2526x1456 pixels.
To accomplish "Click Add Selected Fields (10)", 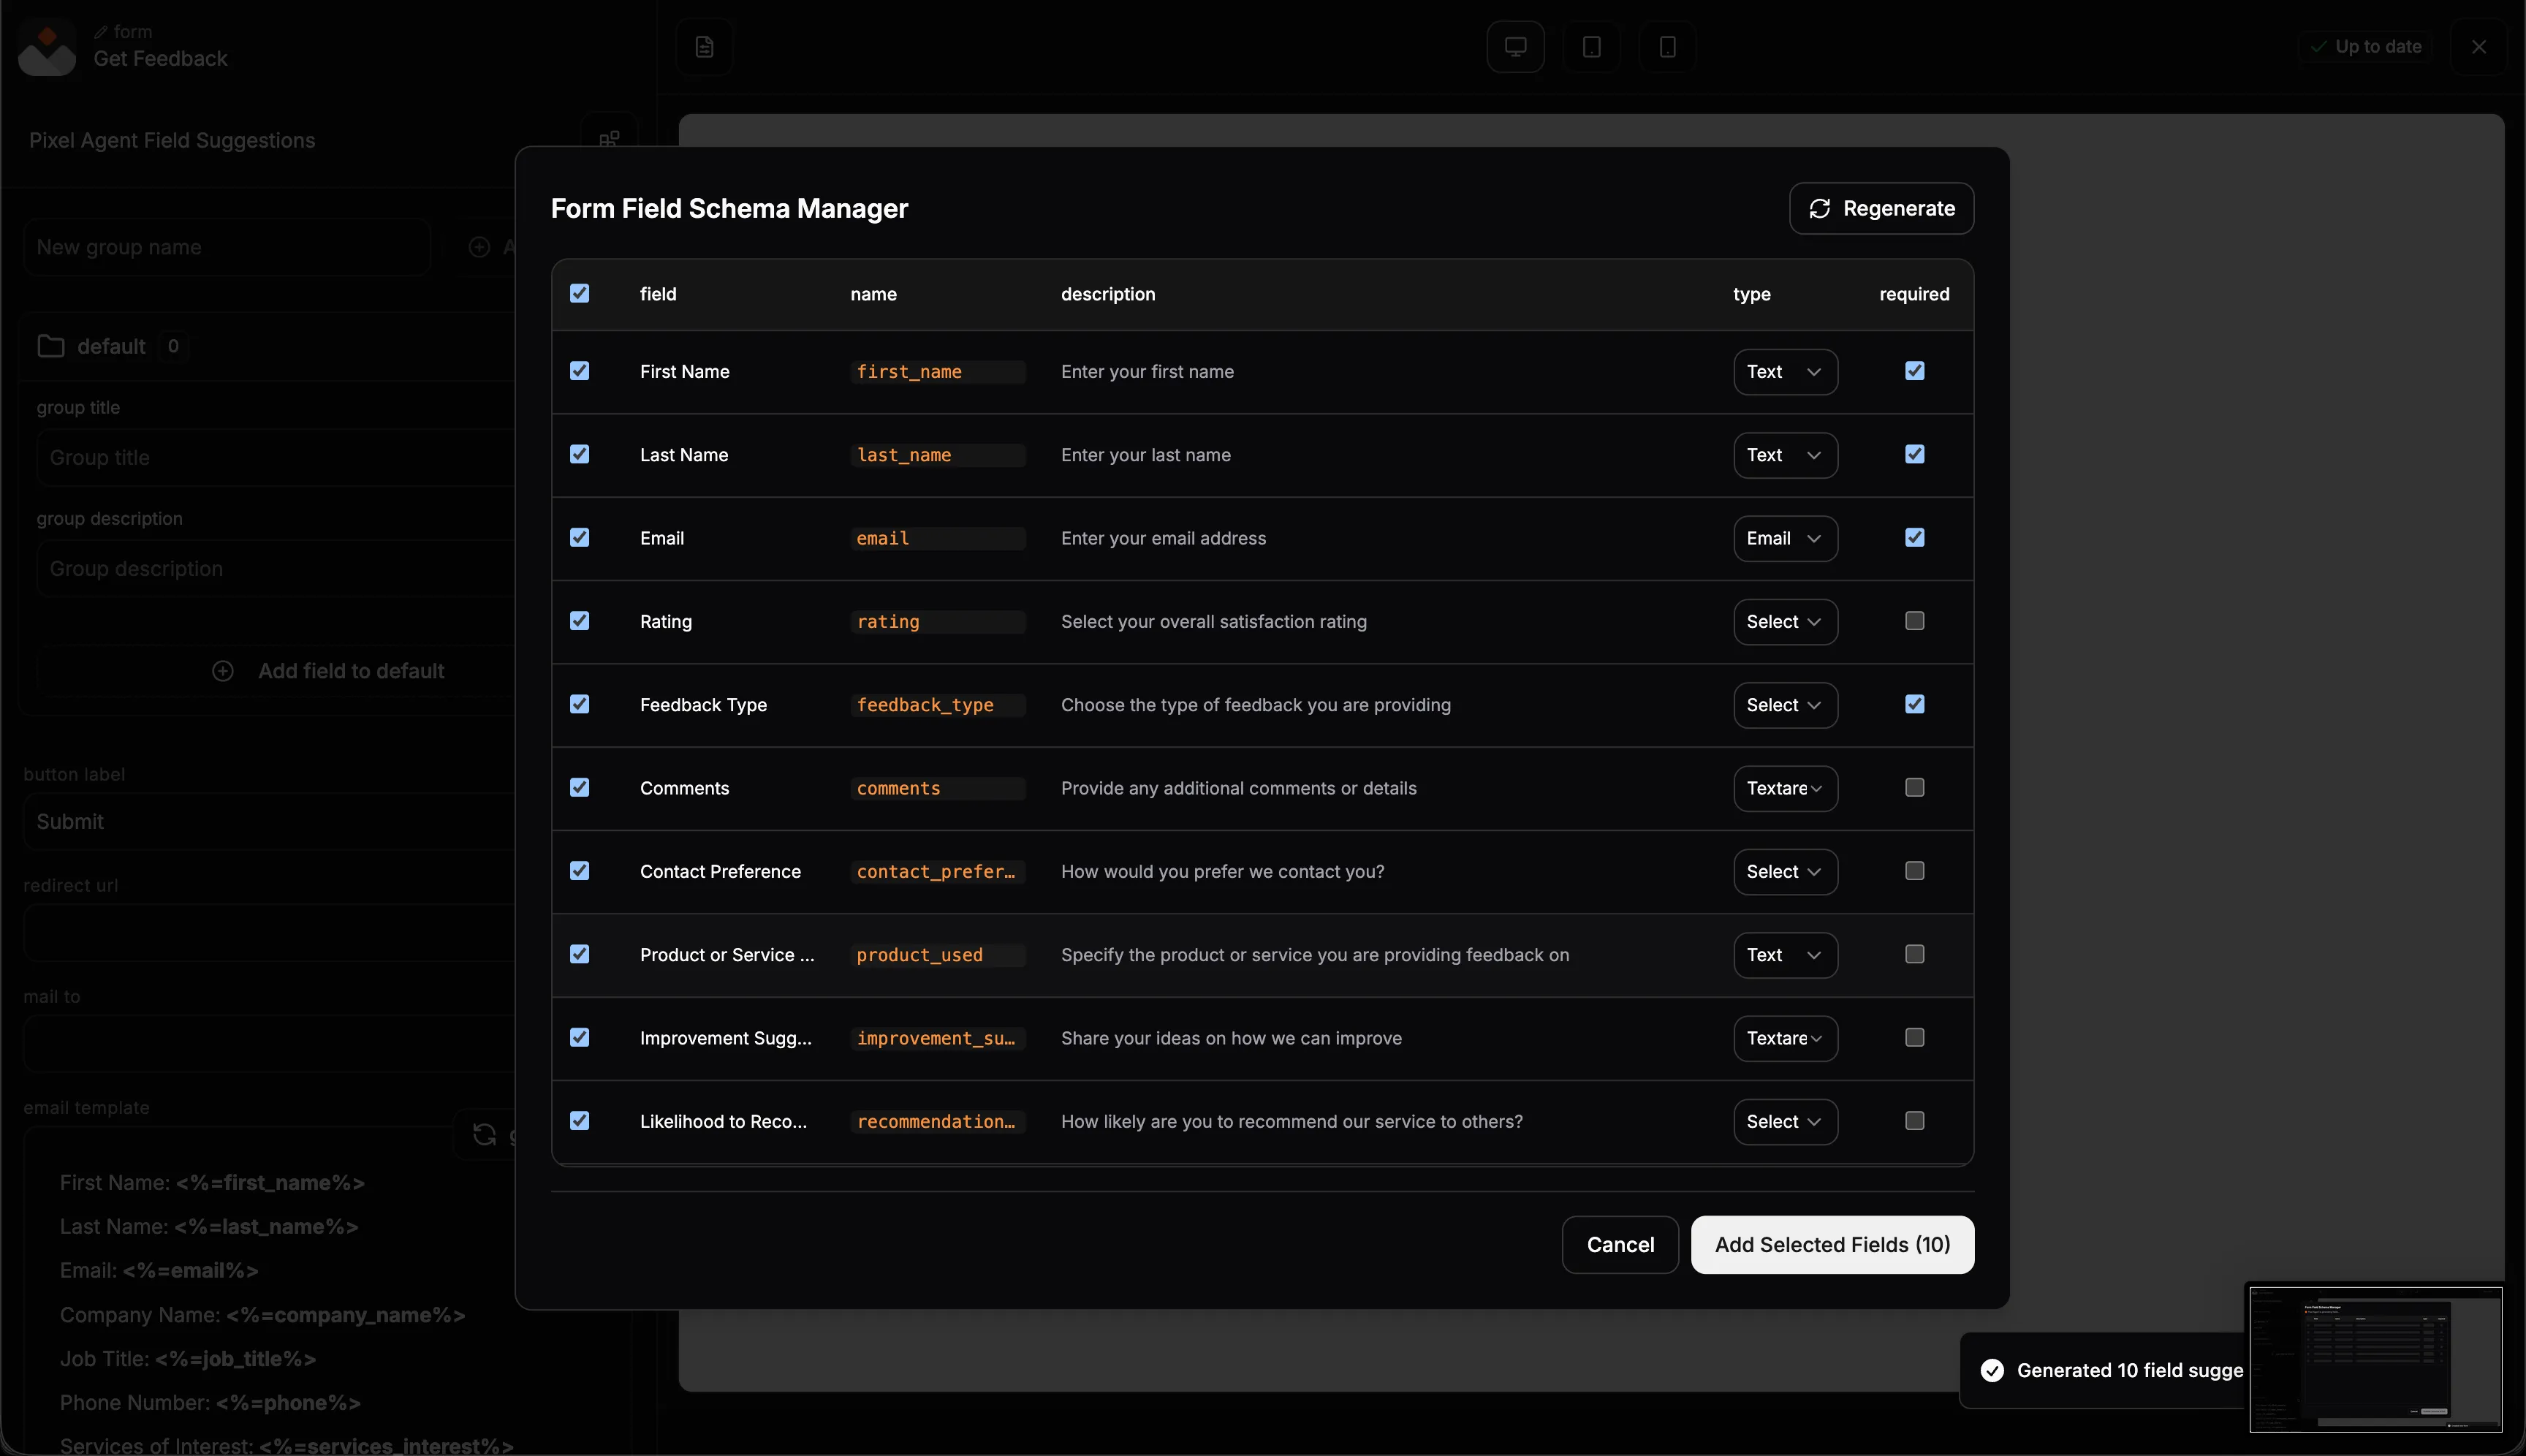I will coord(1831,1245).
